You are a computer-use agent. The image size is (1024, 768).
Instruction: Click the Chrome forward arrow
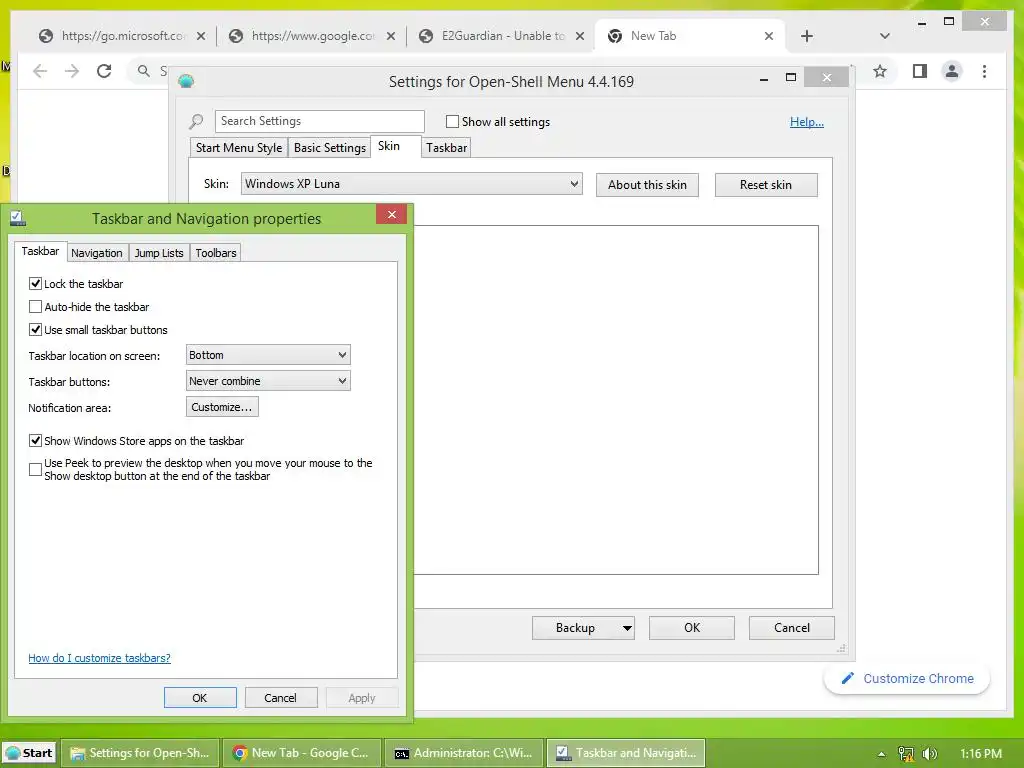point(72,71)
